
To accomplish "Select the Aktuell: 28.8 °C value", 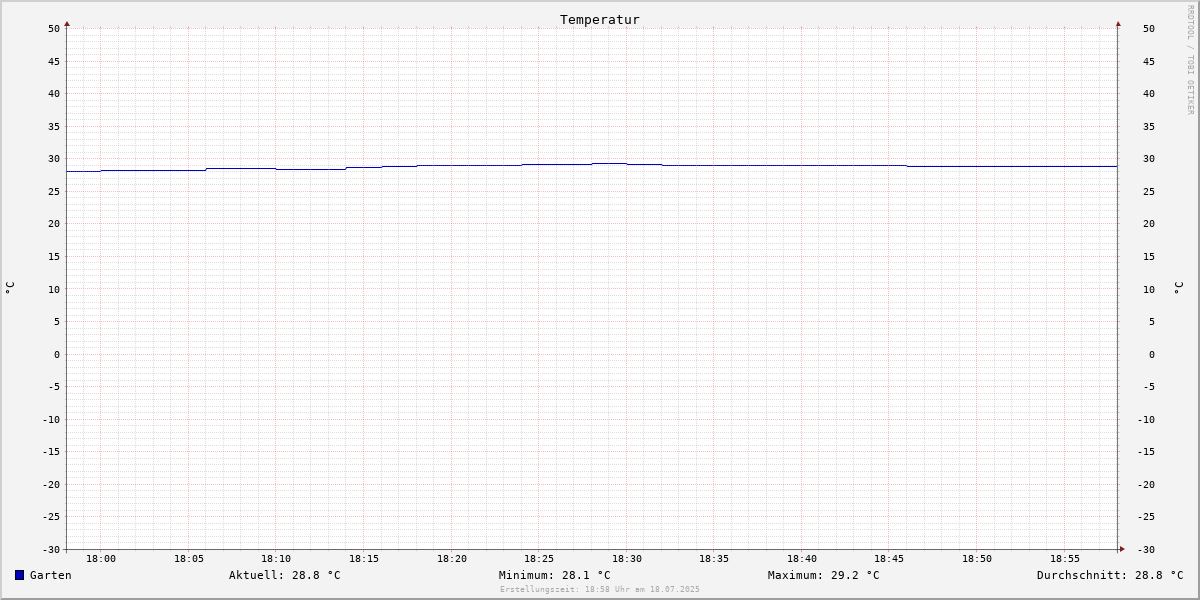I will (x=285, y=575).
